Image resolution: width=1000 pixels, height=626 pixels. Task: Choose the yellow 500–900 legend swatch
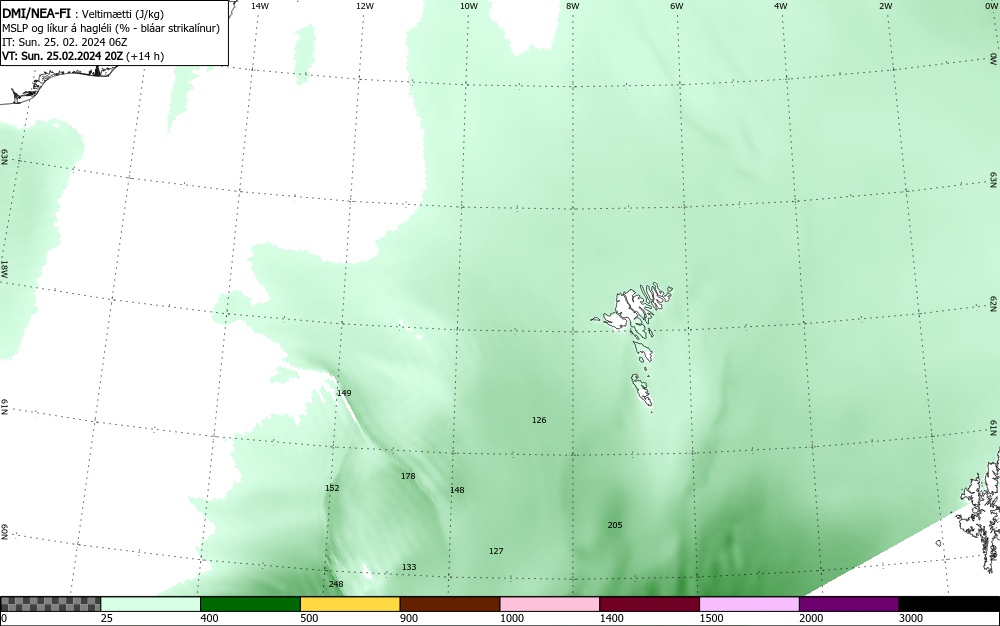tap(350, 604)
